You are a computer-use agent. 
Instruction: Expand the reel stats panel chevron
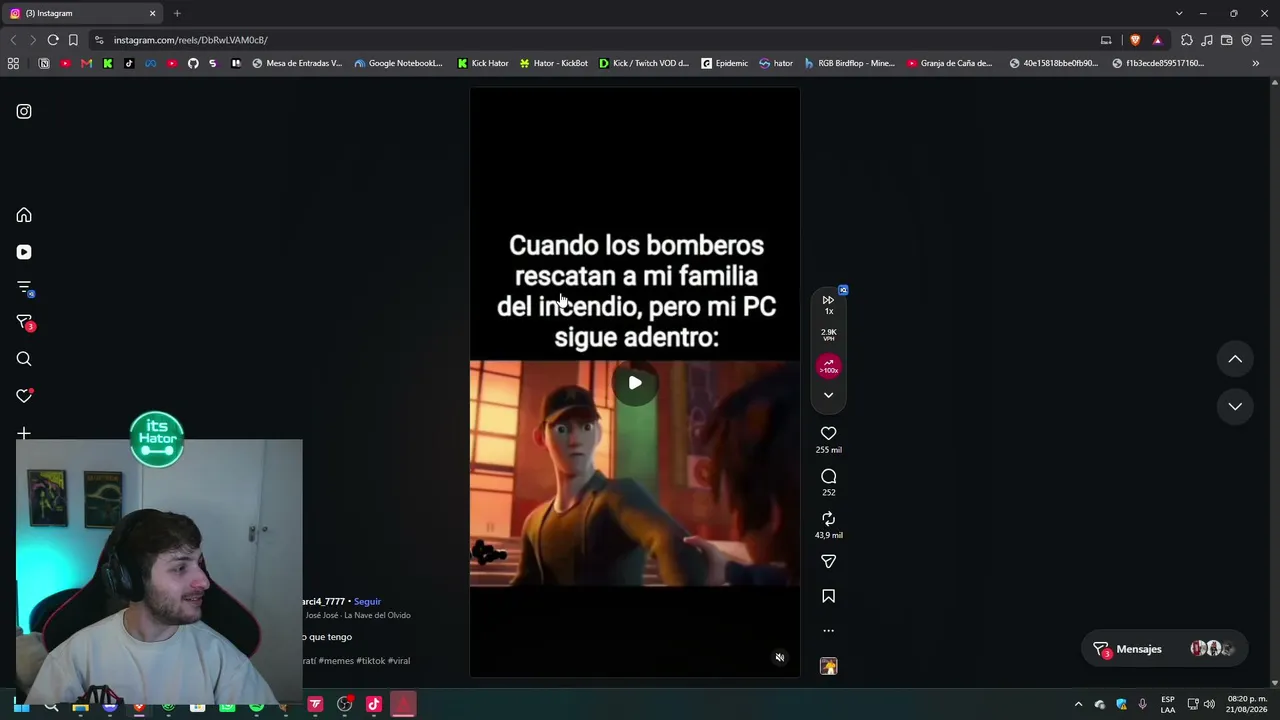point(828,395)
